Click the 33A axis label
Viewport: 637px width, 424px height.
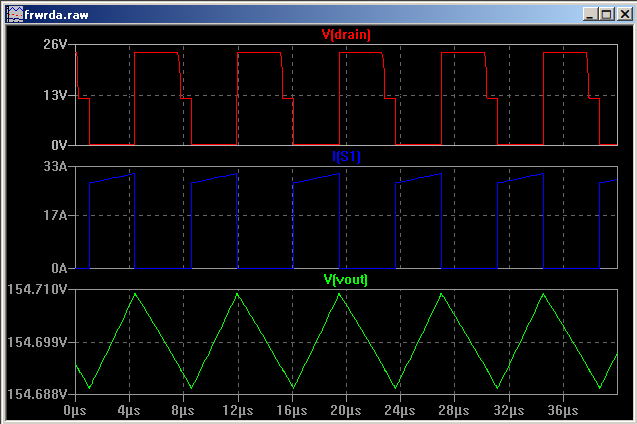(55, 167)
